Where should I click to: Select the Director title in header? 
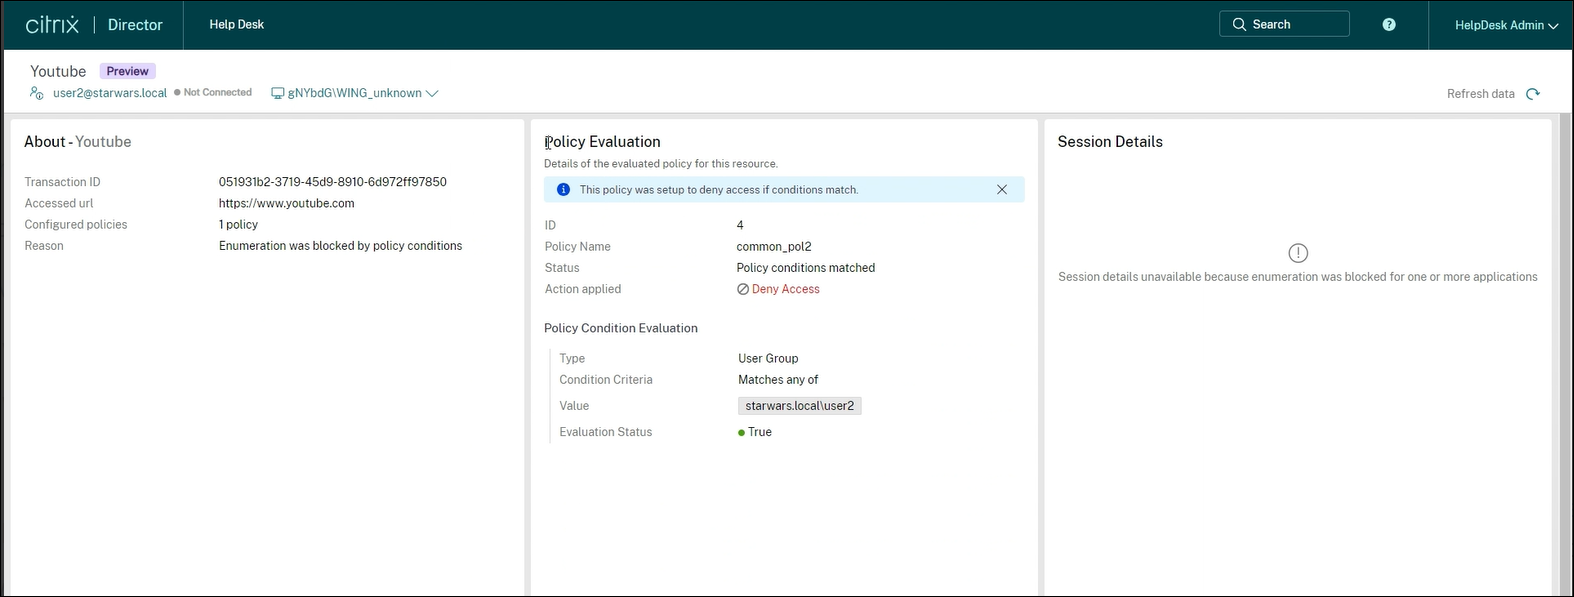click(x=135, y=25)
